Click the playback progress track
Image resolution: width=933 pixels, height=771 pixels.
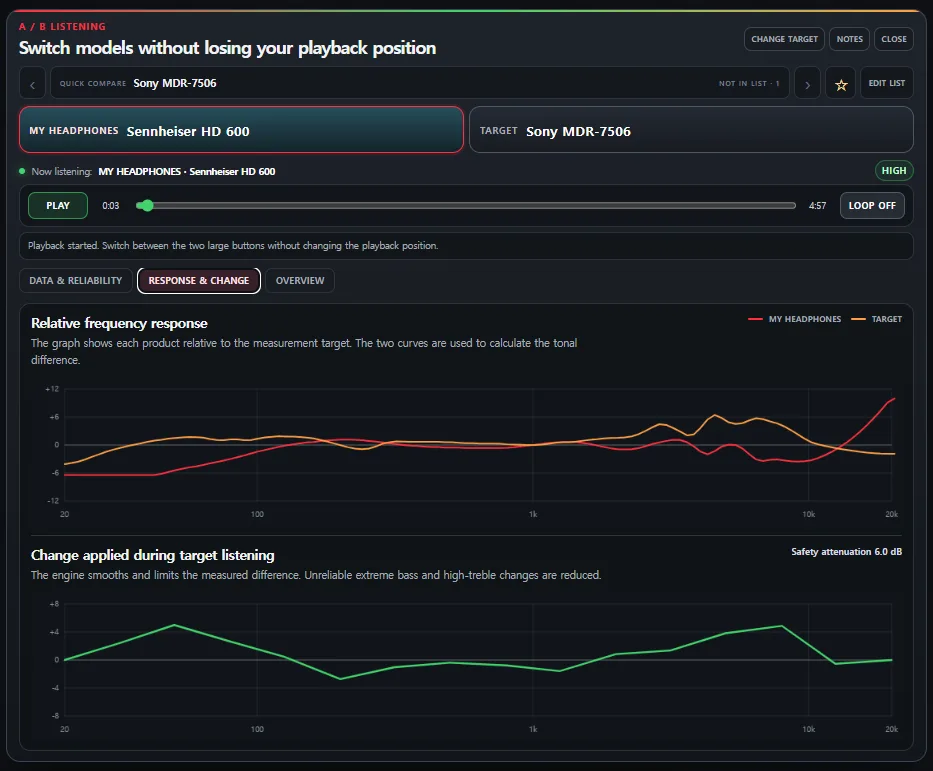[466, 206]
